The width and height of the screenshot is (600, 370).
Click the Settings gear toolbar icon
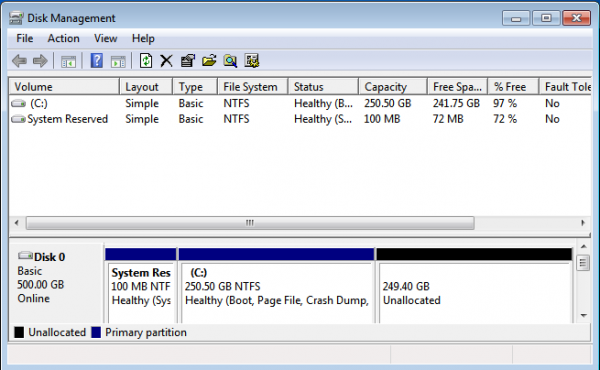tap(252, 61)
